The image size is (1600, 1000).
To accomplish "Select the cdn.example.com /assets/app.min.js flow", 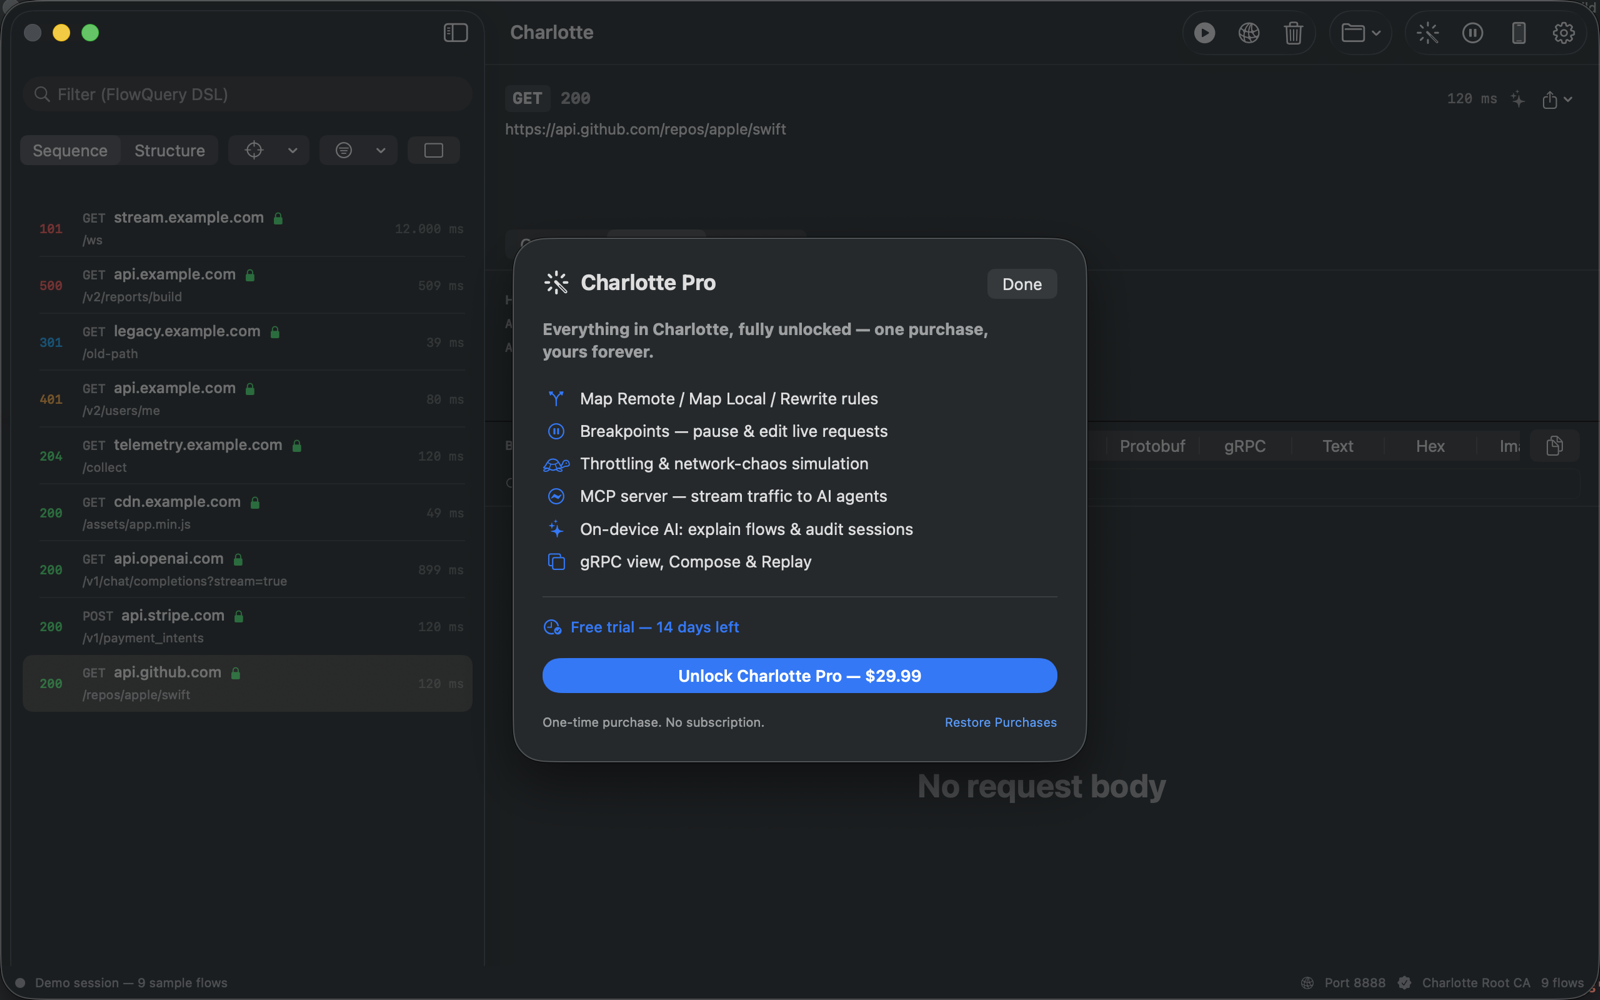I will [x=247, y=513].
